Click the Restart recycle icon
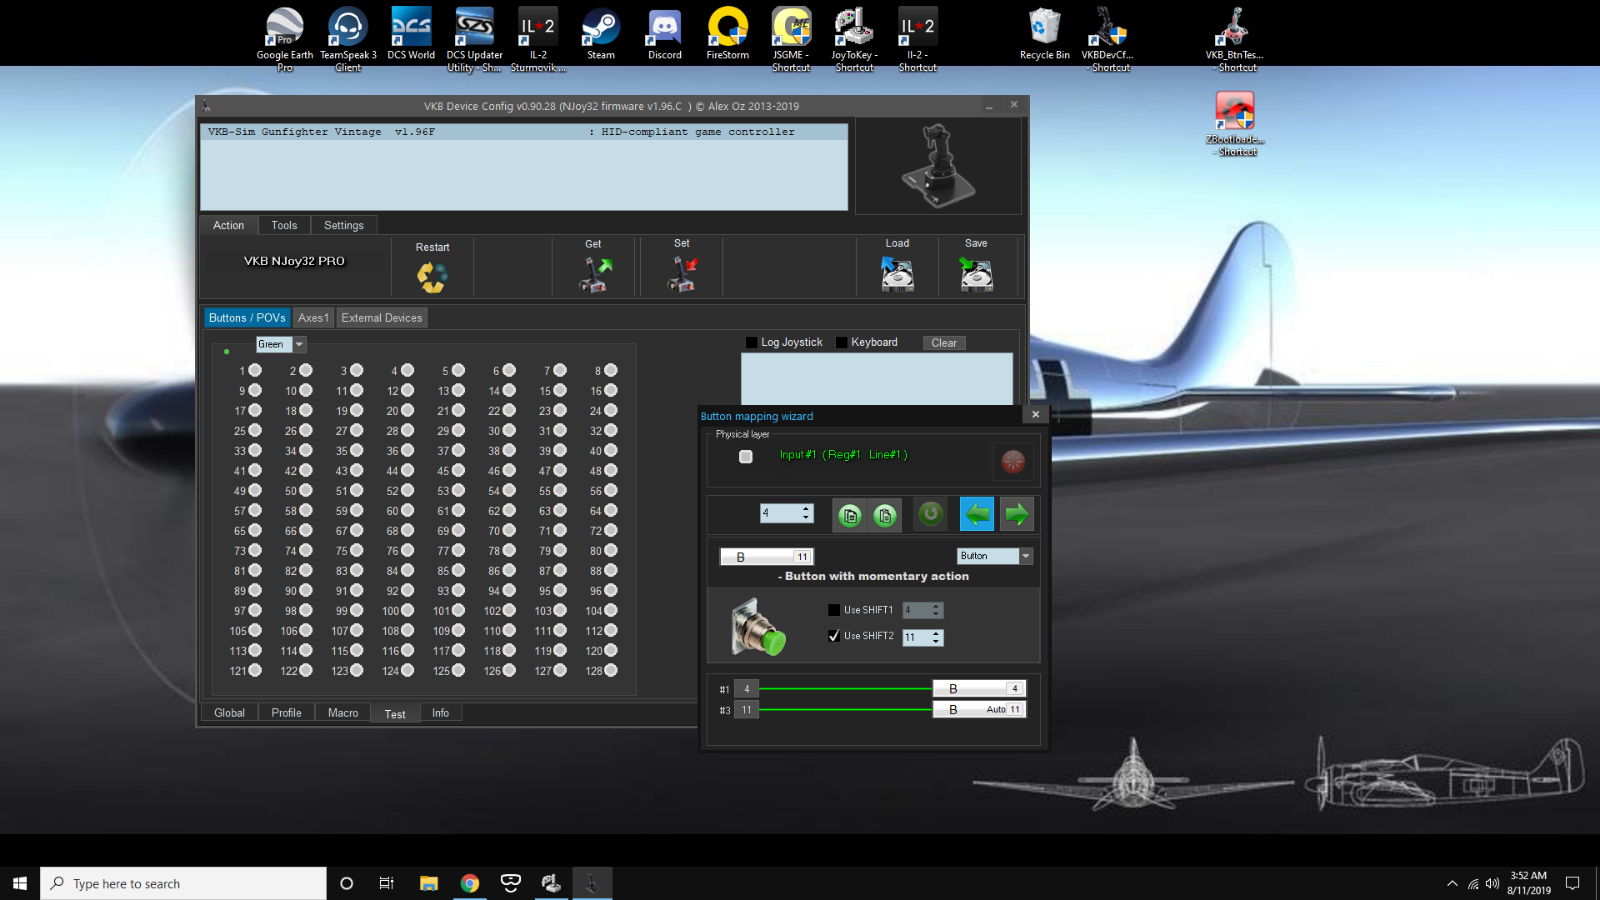This screenshot has width=1600, height=900. [432, 276]
